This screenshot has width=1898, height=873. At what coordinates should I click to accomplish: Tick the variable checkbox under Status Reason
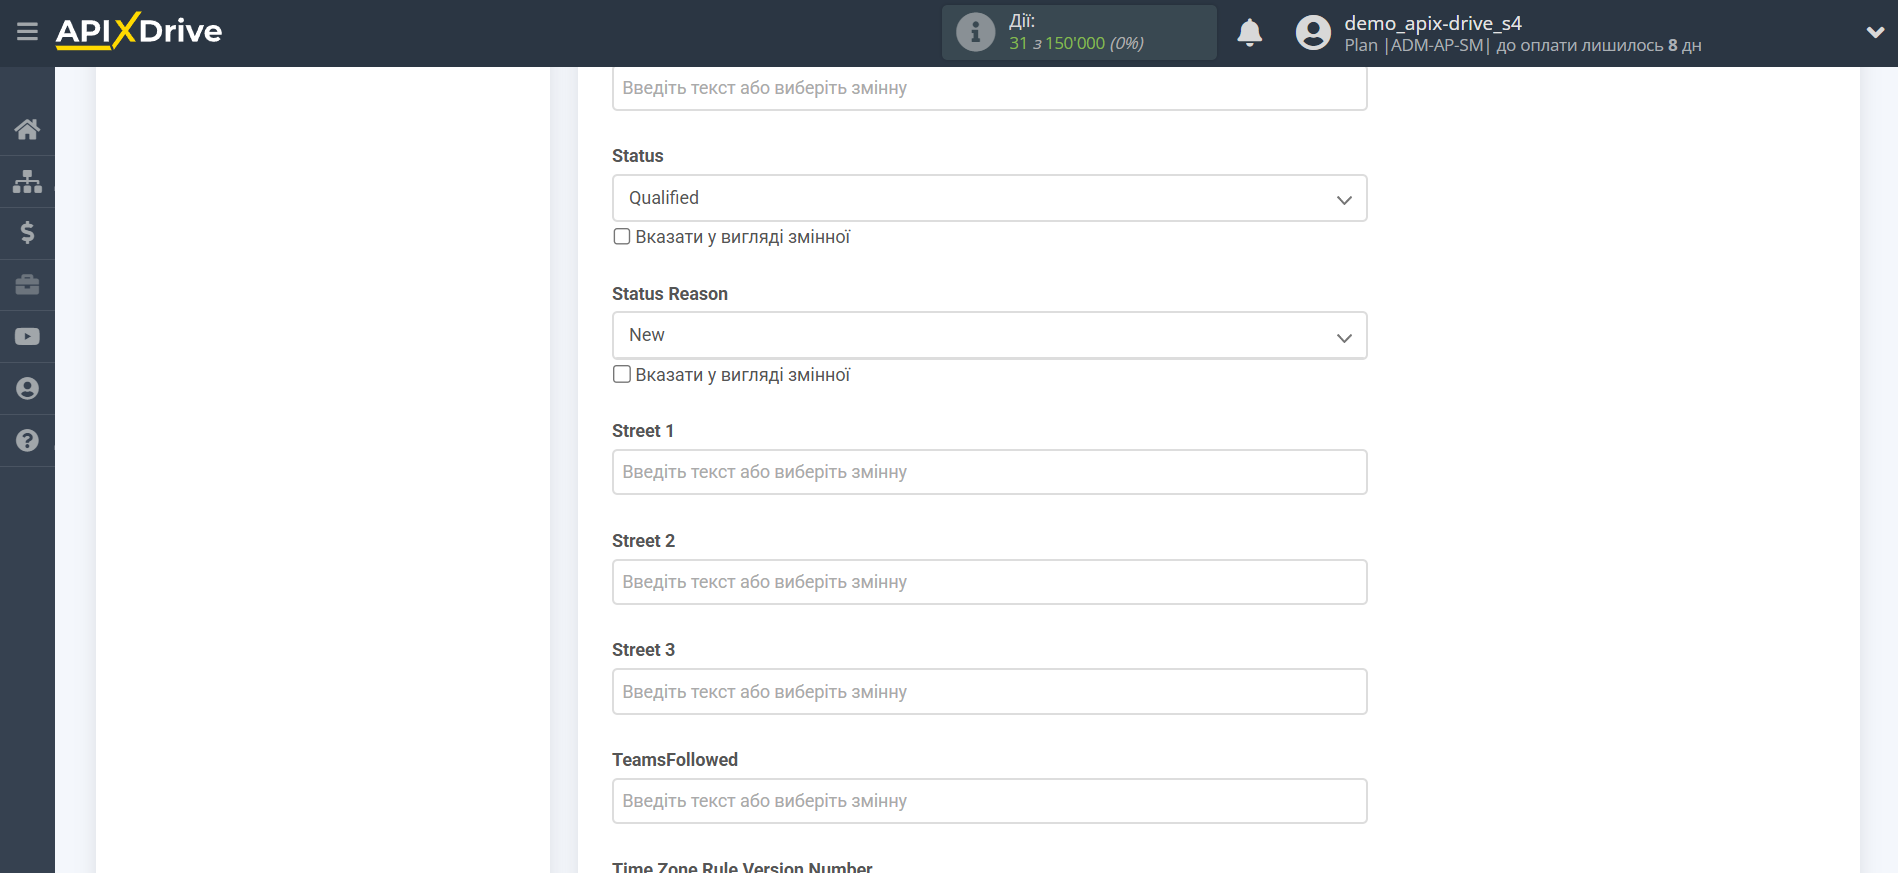[622, 375]
